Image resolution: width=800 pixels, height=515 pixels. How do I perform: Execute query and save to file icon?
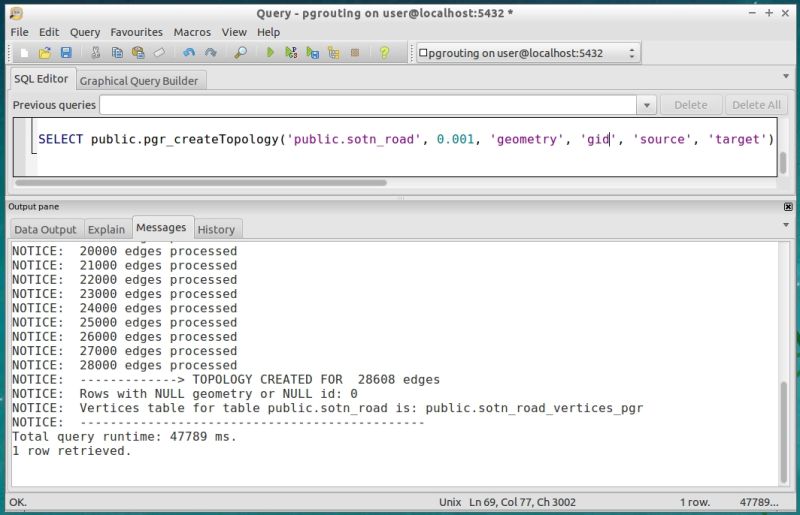pyautogui.click(x=313, y=53)
